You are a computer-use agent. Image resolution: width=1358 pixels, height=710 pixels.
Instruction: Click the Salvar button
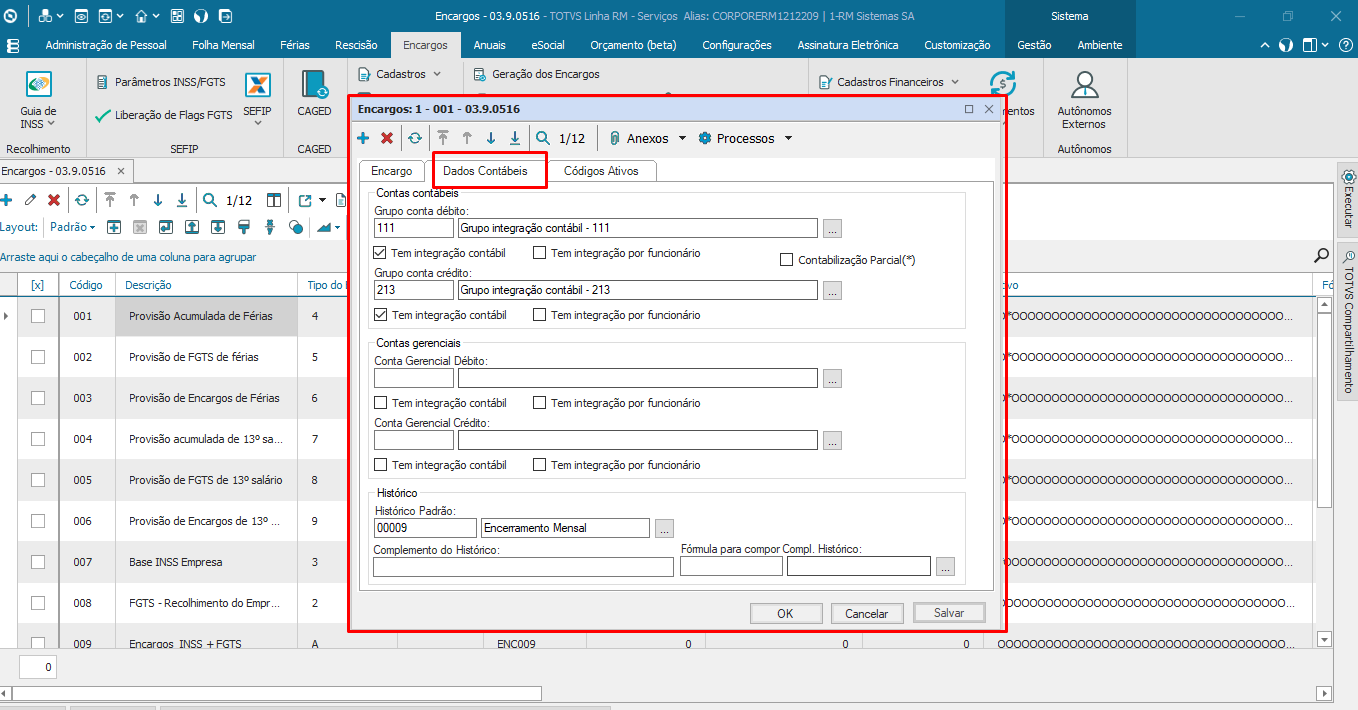tap(949, 613)
